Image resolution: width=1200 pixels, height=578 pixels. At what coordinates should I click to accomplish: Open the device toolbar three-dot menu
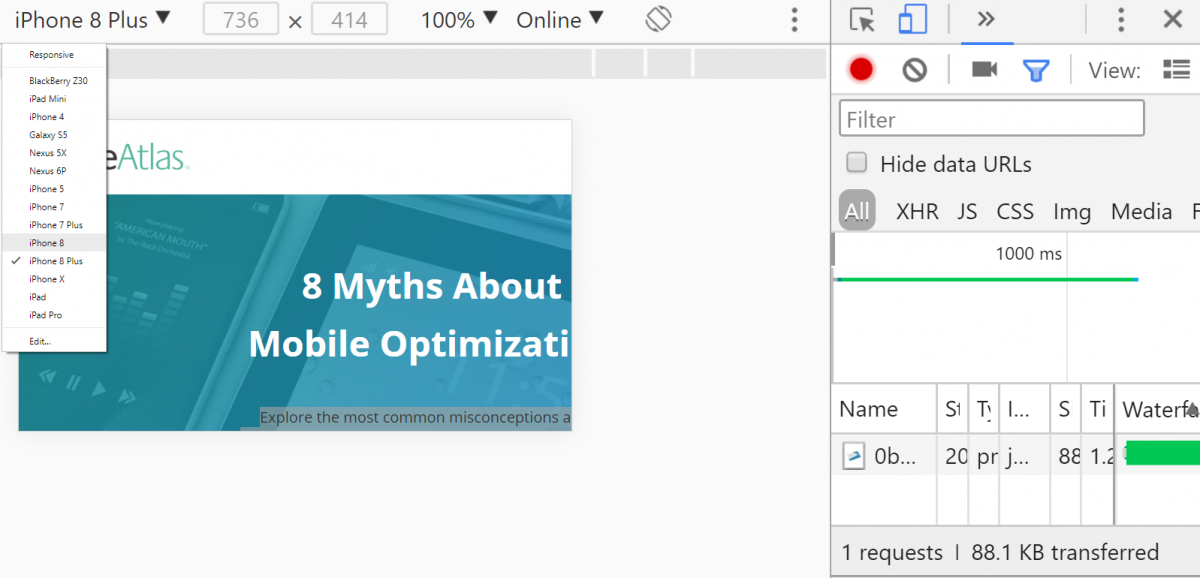pyautogui.click(x=794, y=20)
